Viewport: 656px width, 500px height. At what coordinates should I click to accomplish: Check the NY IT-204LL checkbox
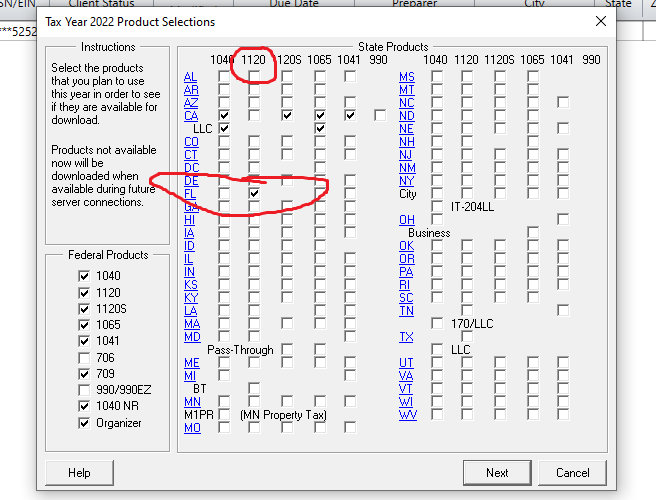[x=437, y=206]
